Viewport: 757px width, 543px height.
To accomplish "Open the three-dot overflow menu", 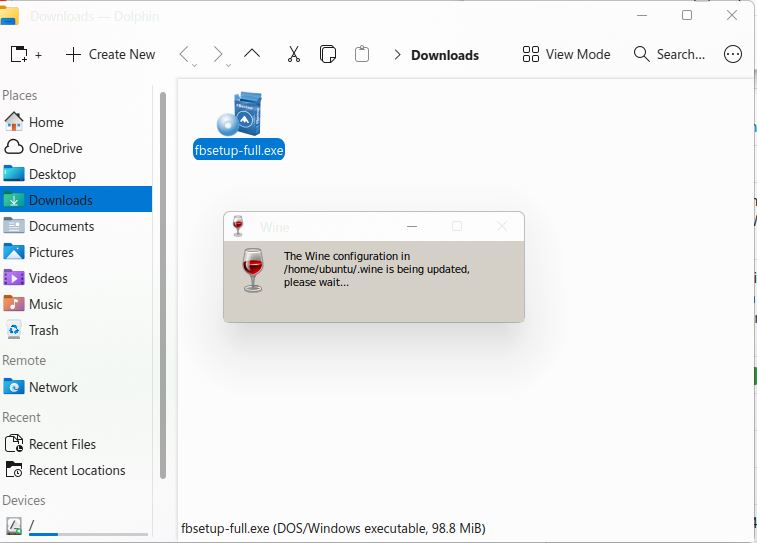I will click(732, 54).
